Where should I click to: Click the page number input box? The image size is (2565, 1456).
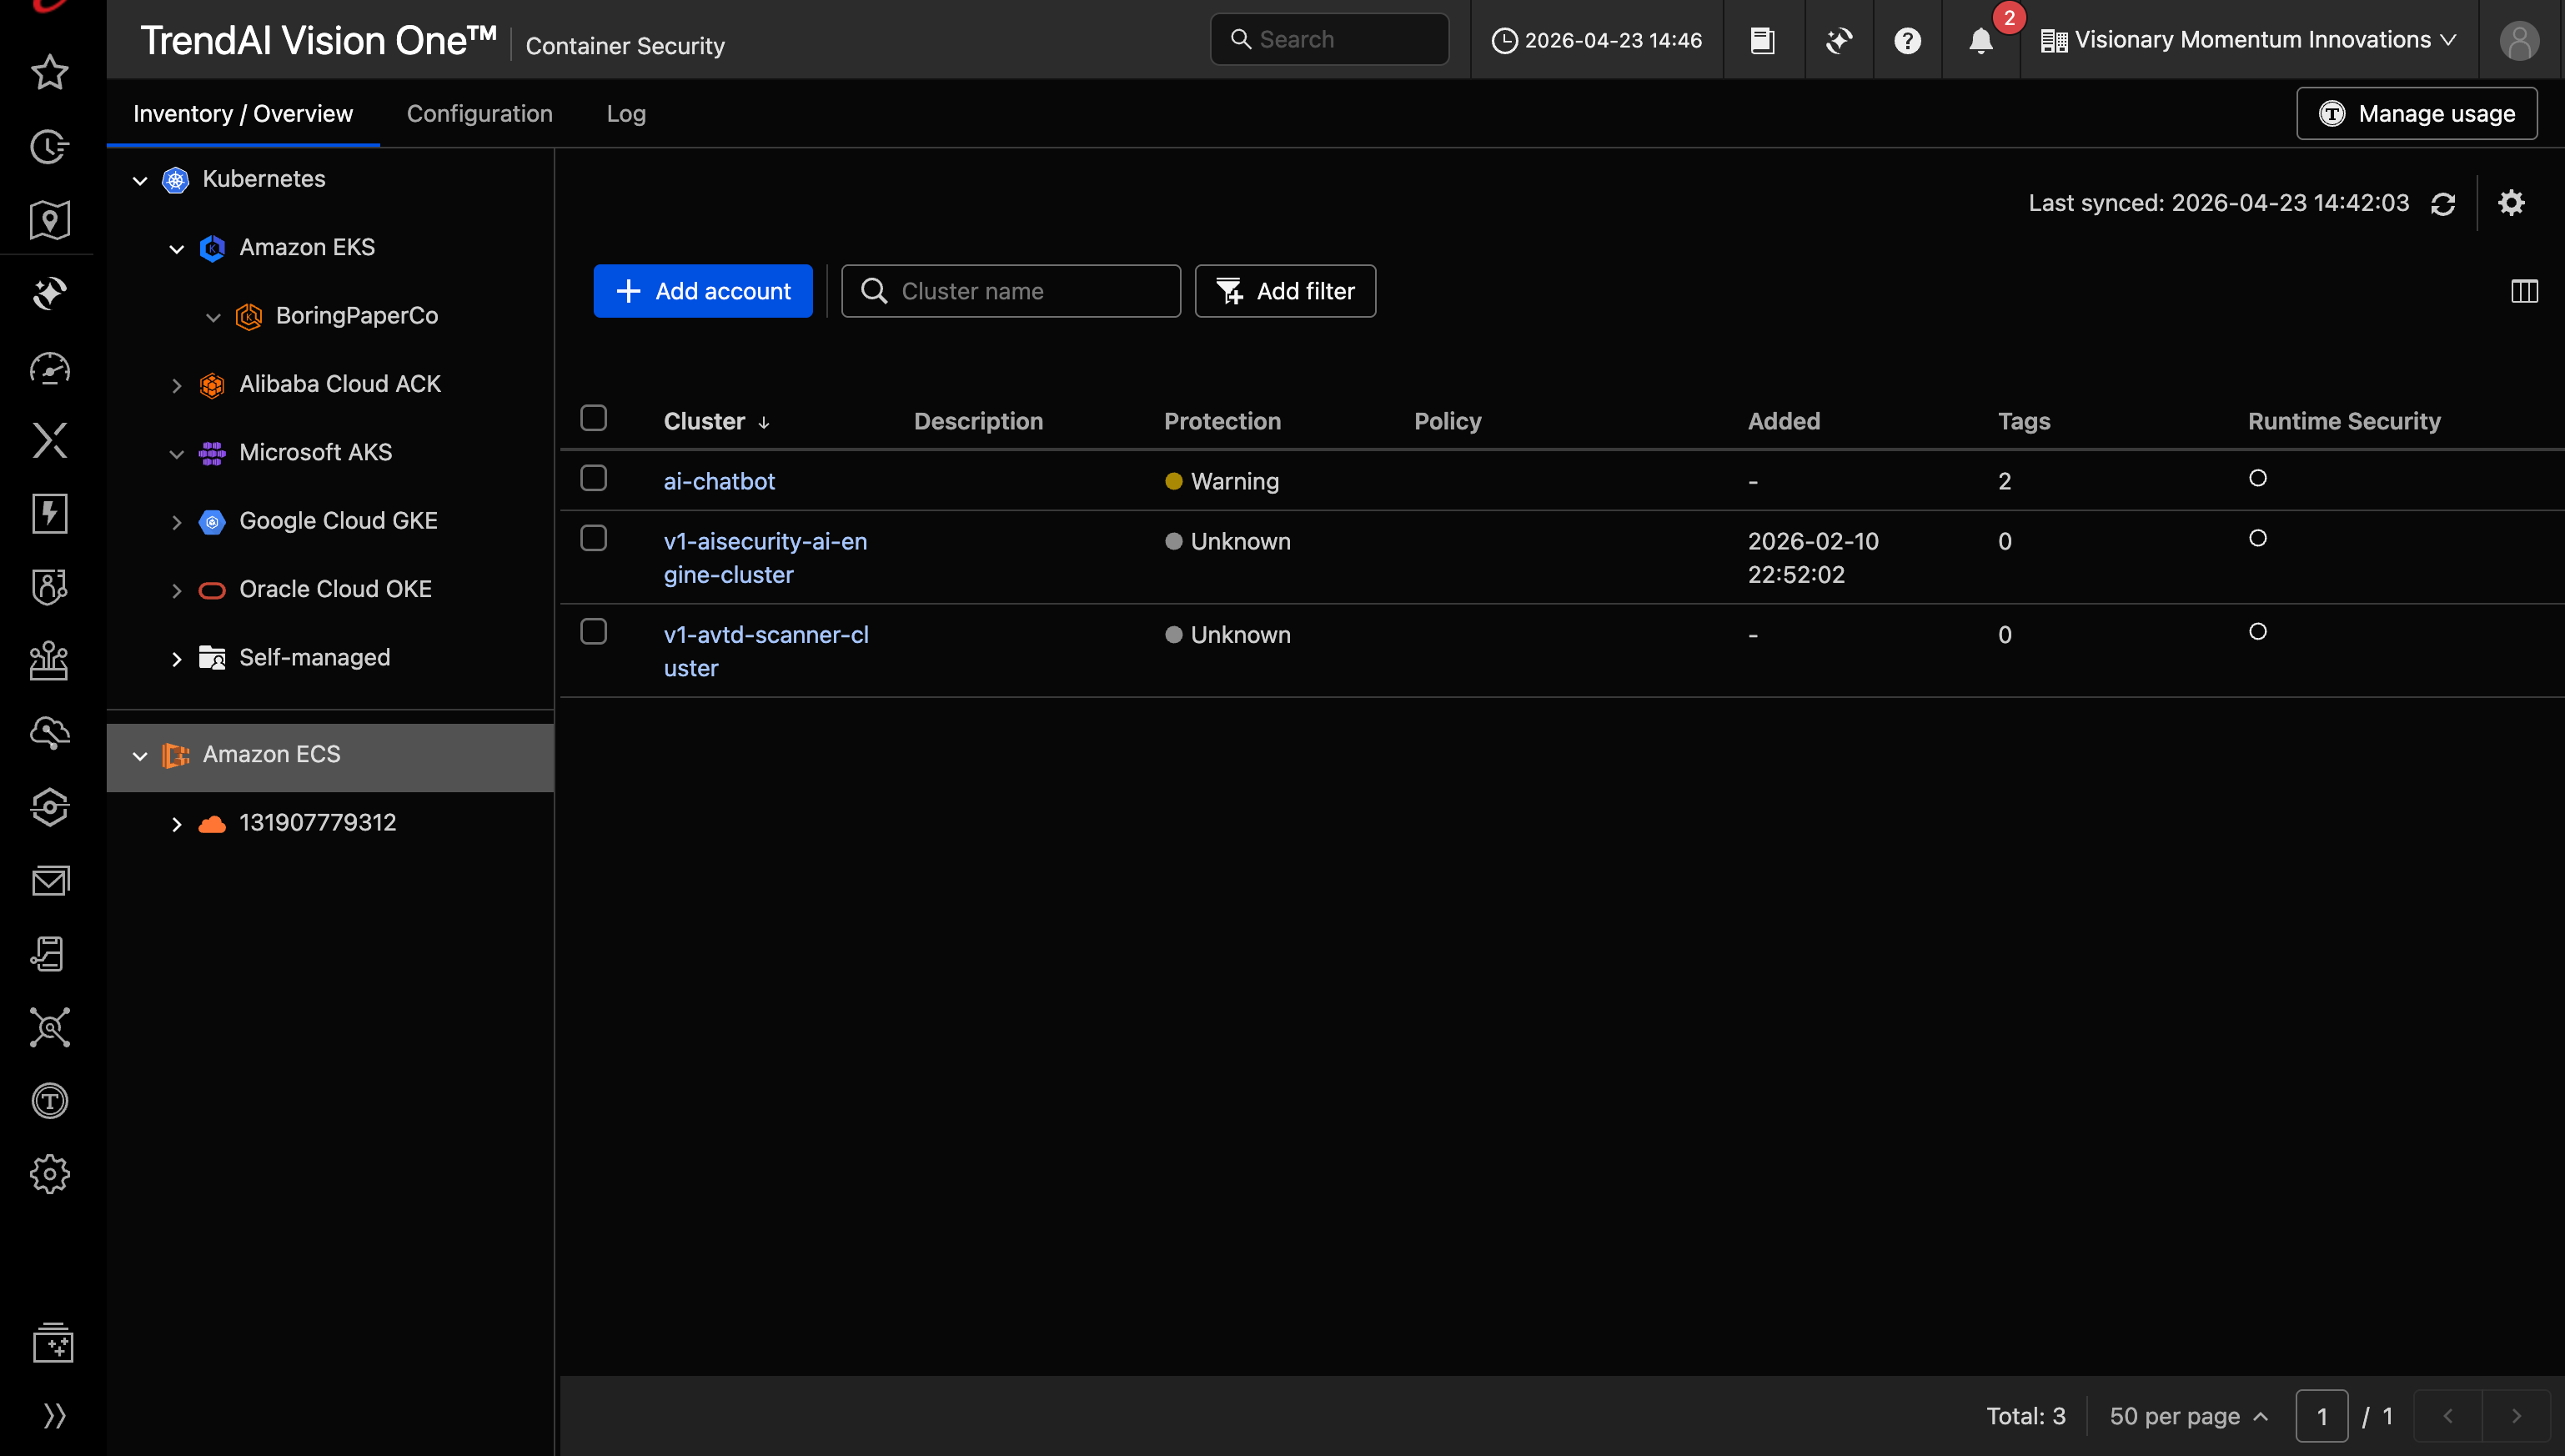pos(2322,1416)
